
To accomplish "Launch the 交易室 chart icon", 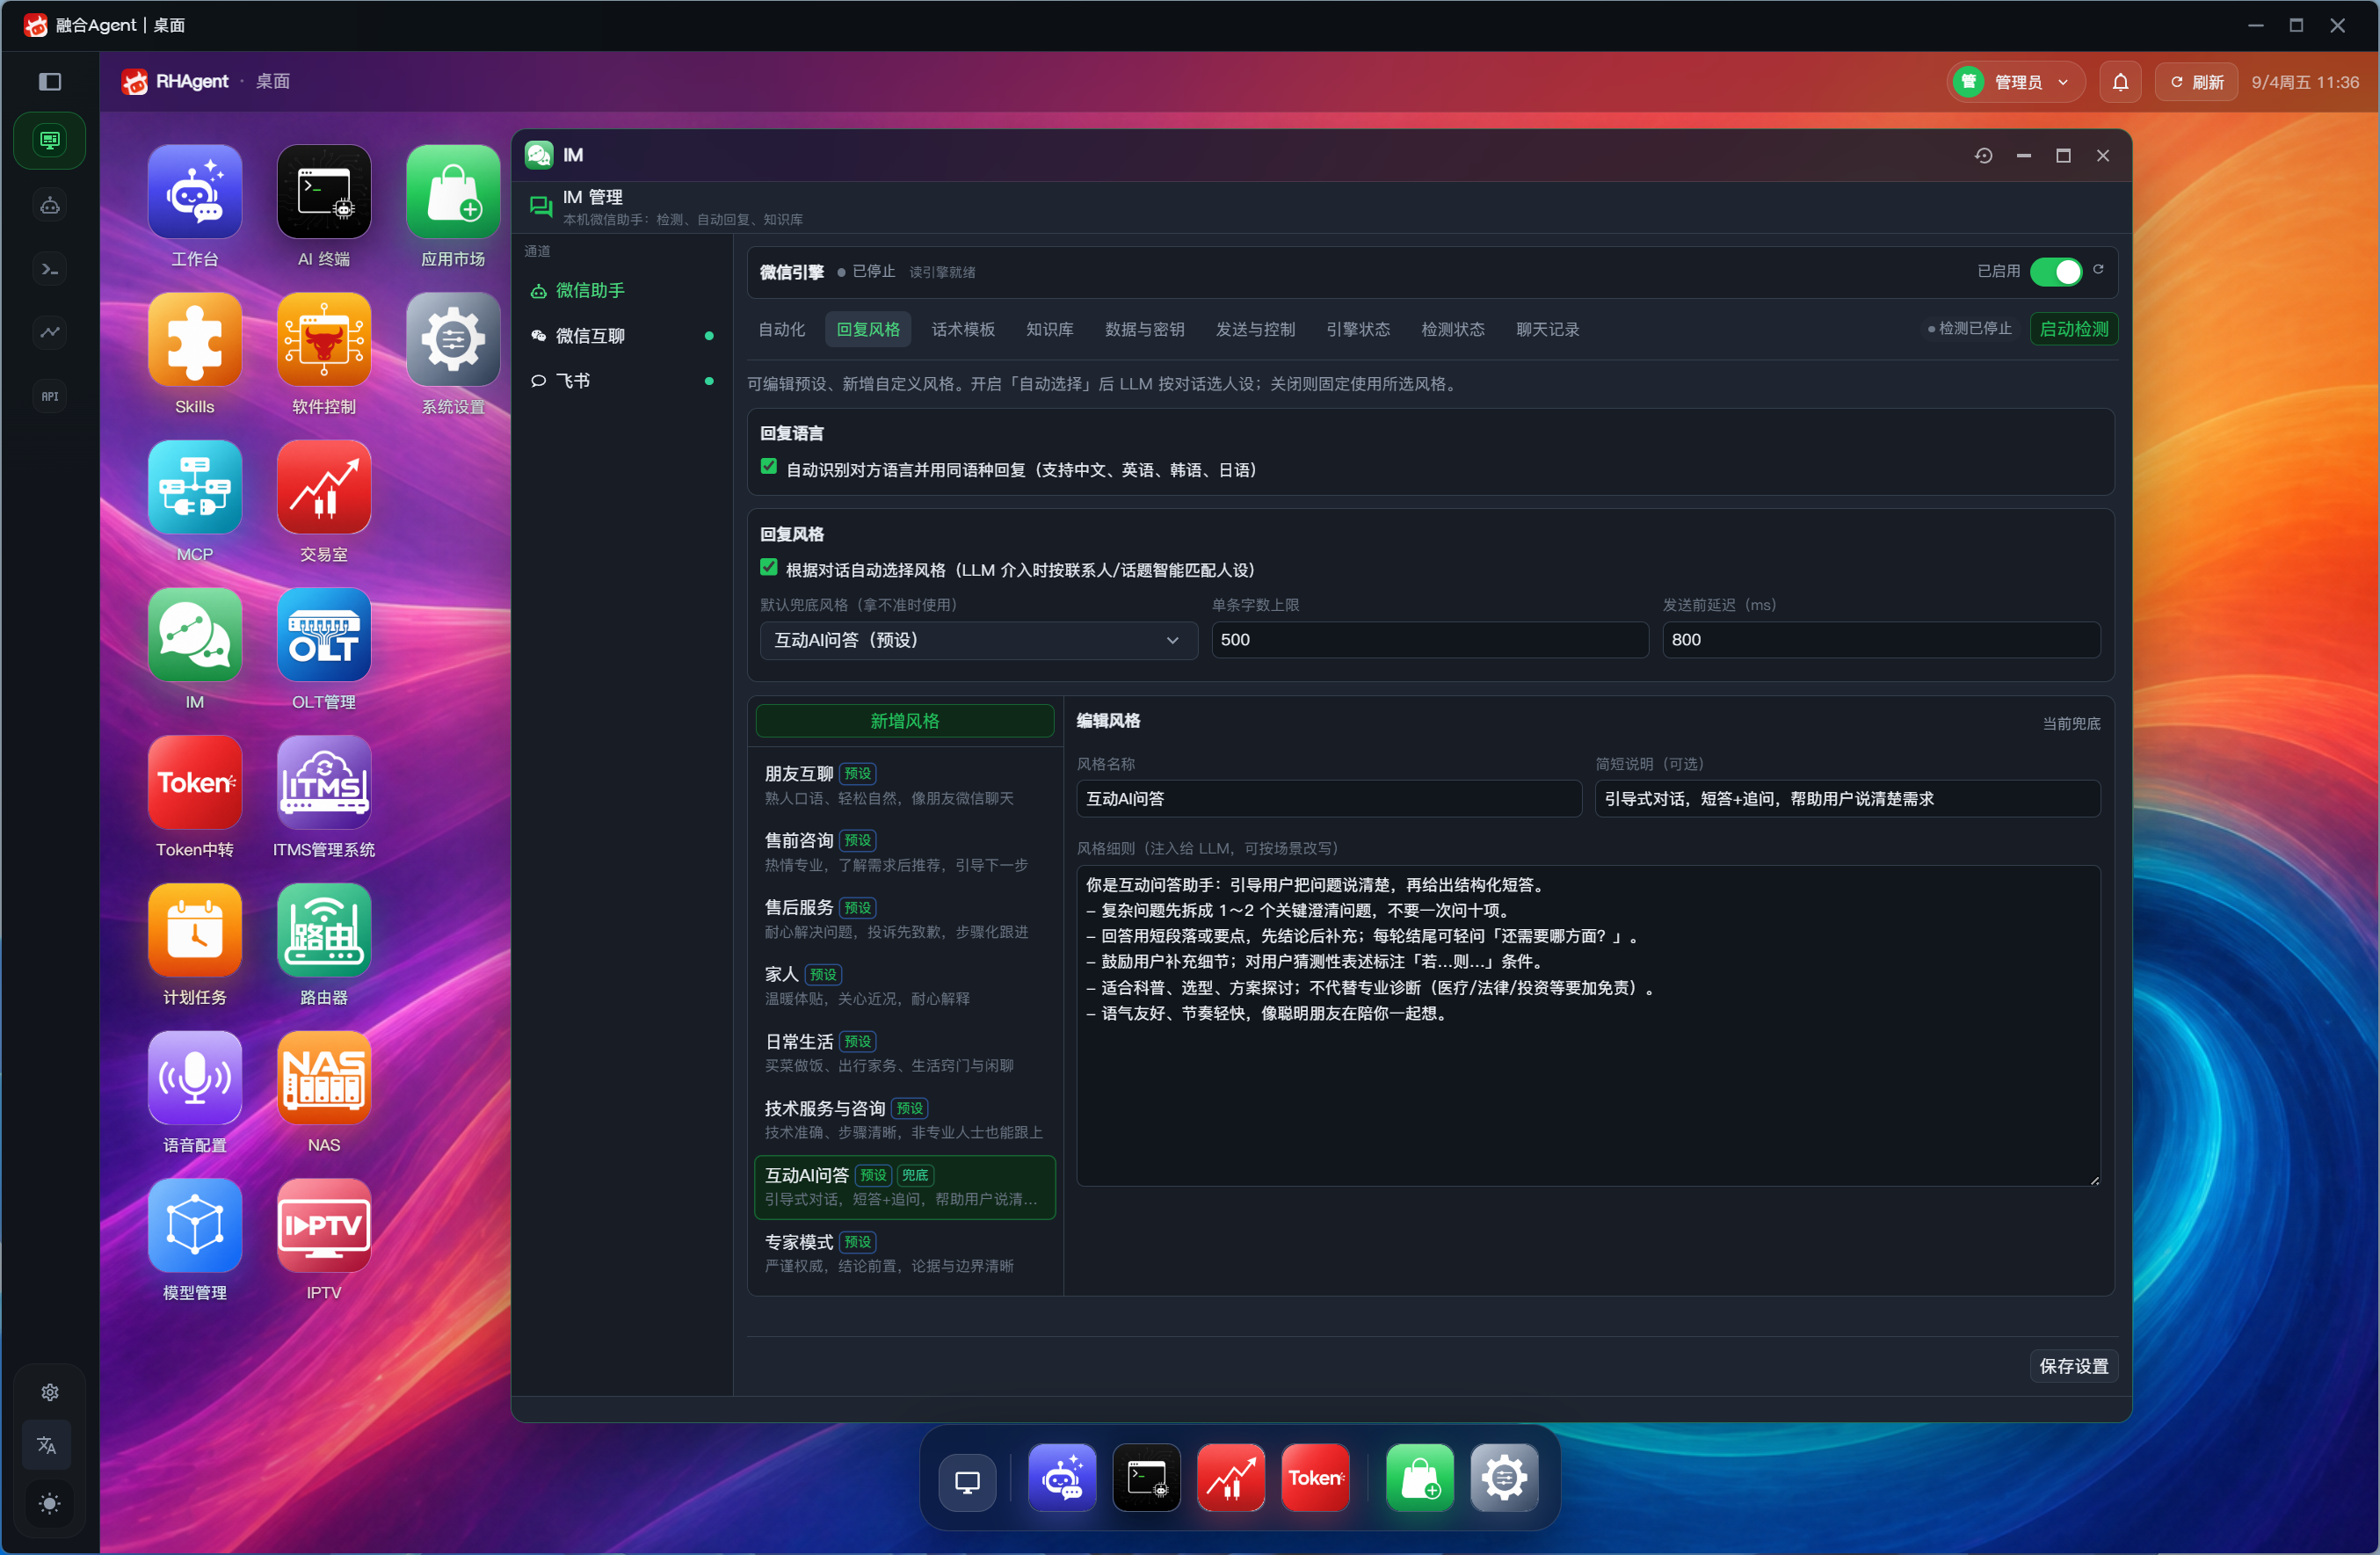I will (324, 487).
